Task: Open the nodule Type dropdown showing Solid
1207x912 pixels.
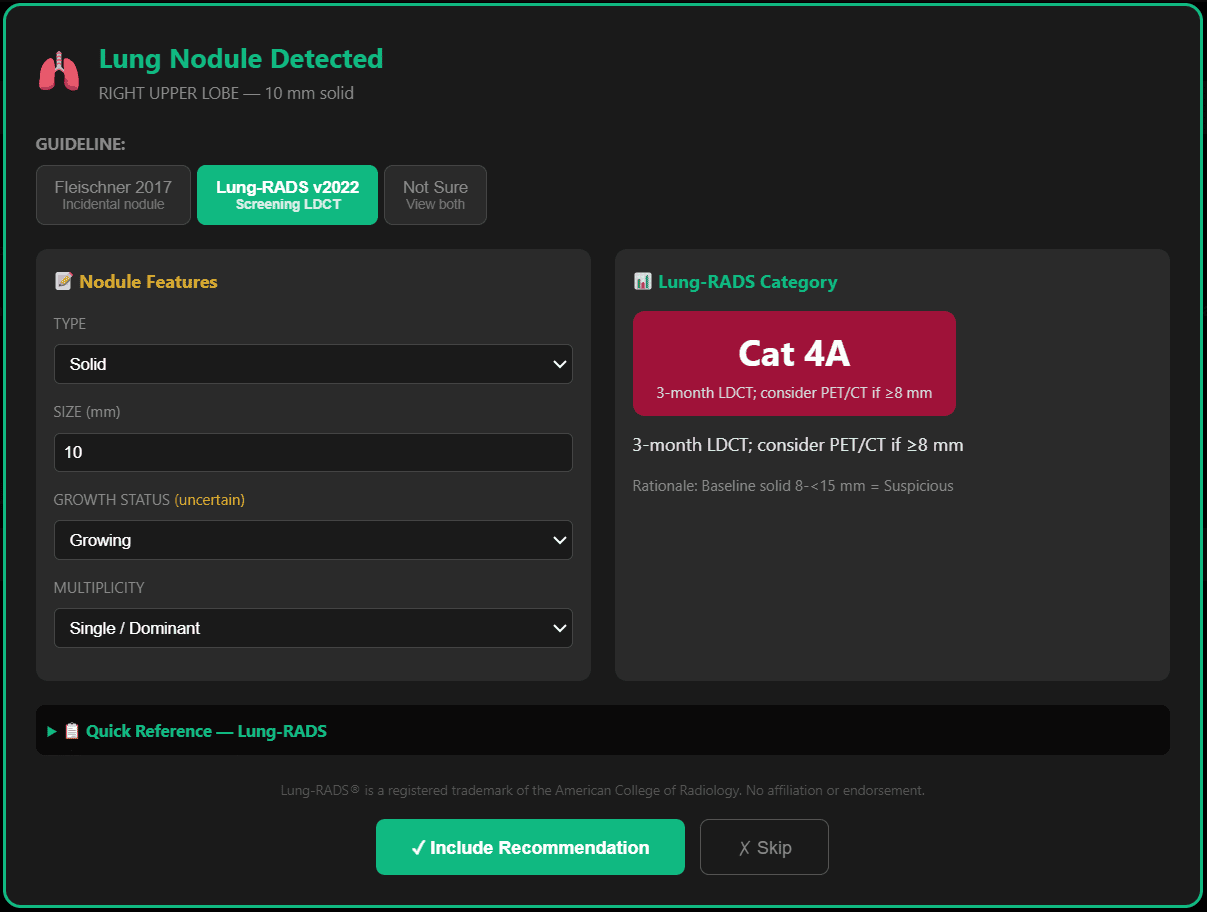Action: 313,364
